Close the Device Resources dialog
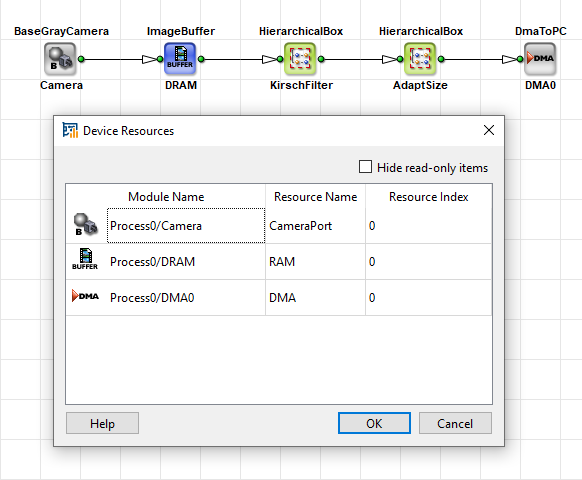 [x=489, y=130]
